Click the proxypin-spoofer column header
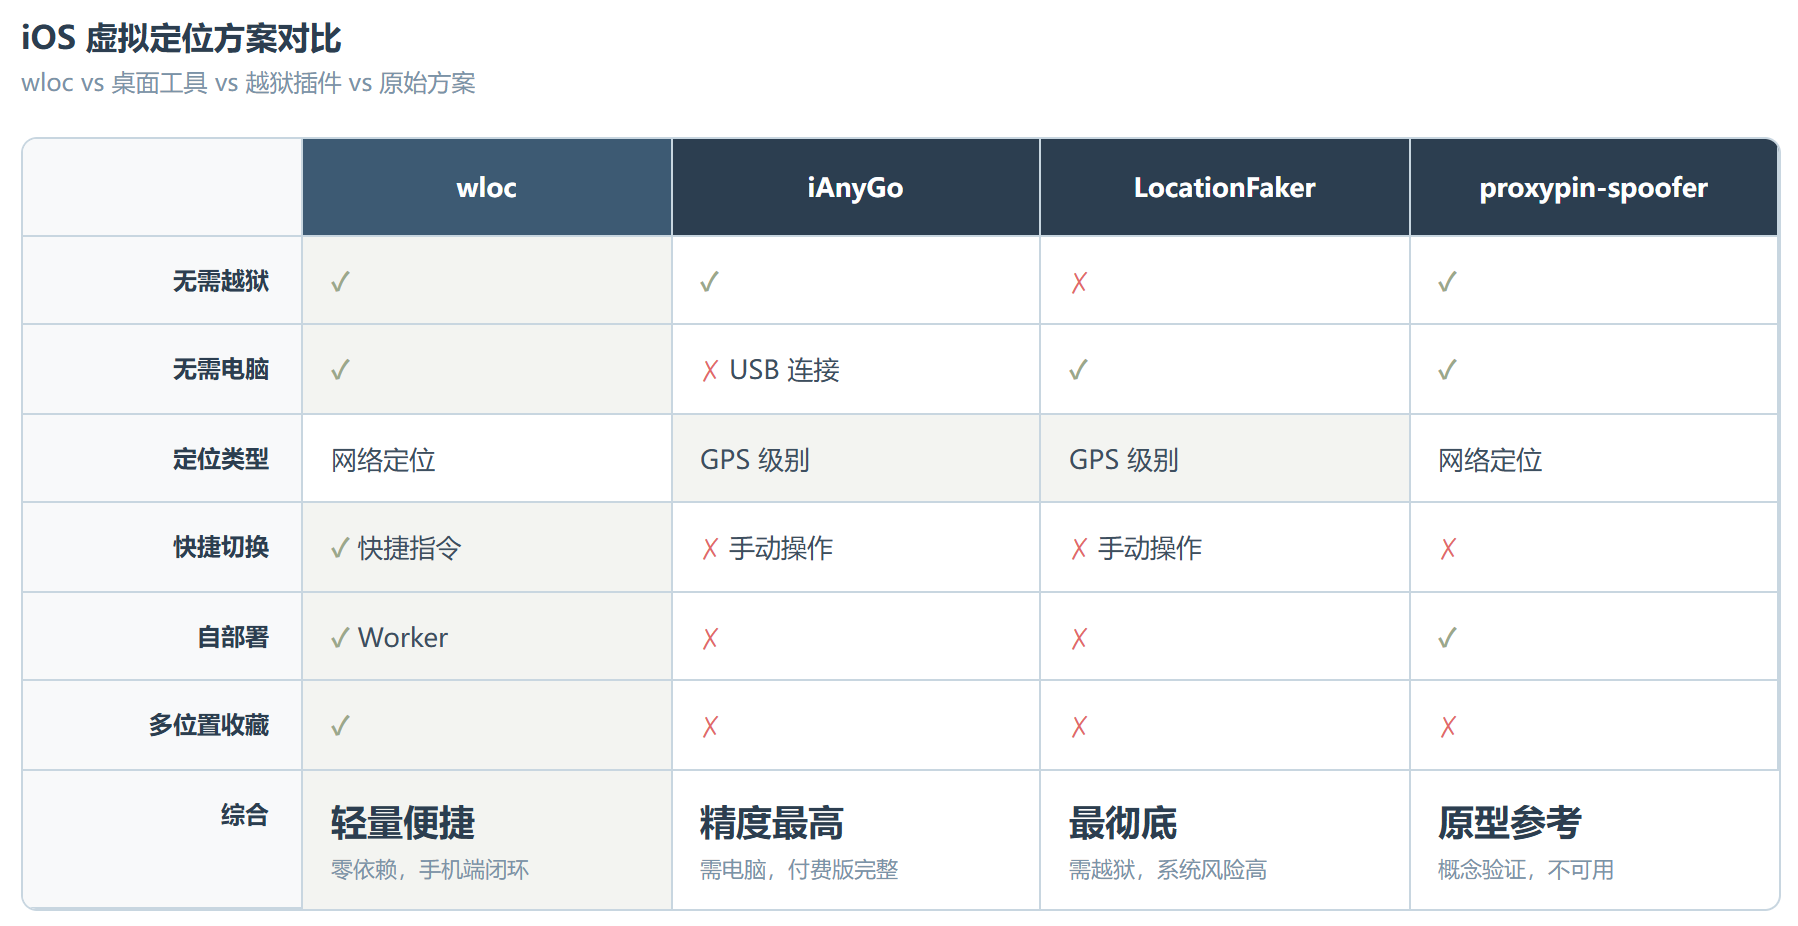The width and height of the screenshot is (1798, 926). click(x=1594, y=187)
